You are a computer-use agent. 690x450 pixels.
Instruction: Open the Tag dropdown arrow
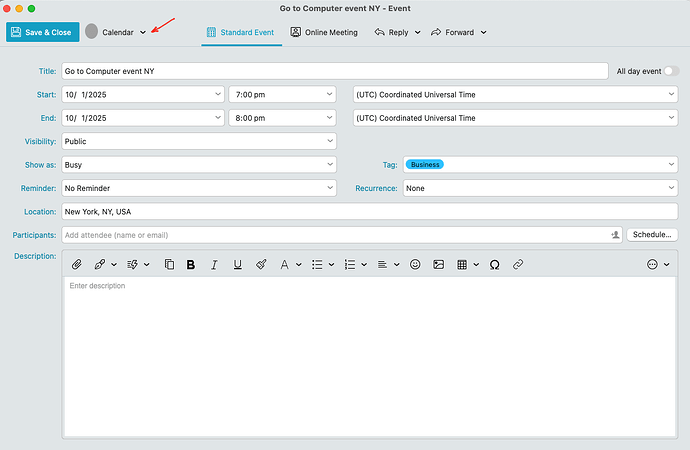click(671, 164)
